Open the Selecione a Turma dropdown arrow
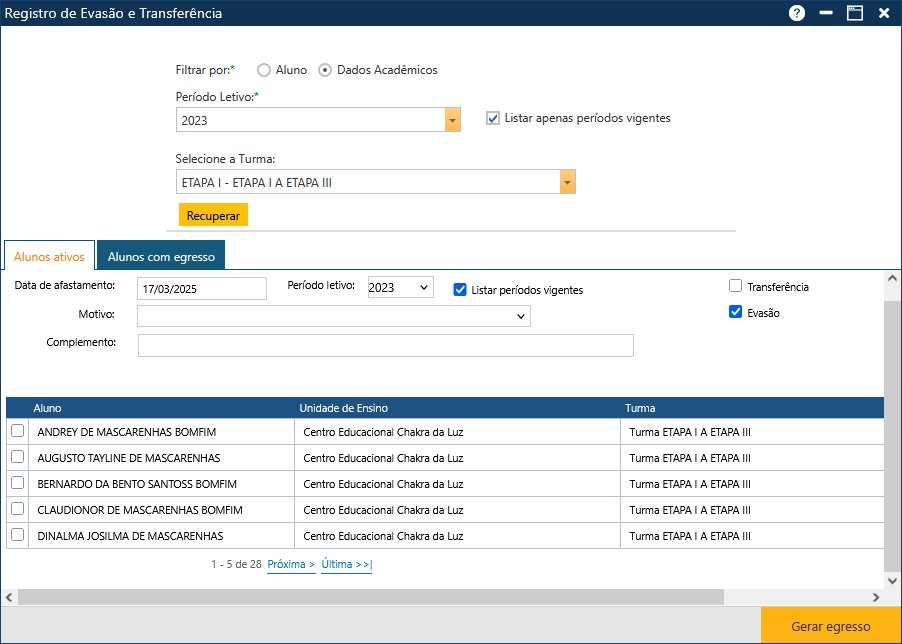 [567, 181]
